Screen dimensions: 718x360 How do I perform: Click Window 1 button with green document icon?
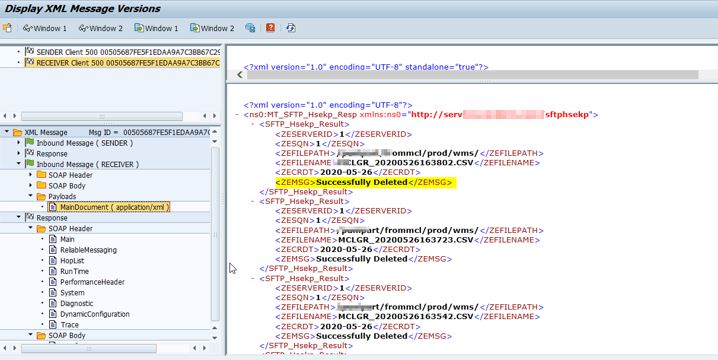coord(156,28)
